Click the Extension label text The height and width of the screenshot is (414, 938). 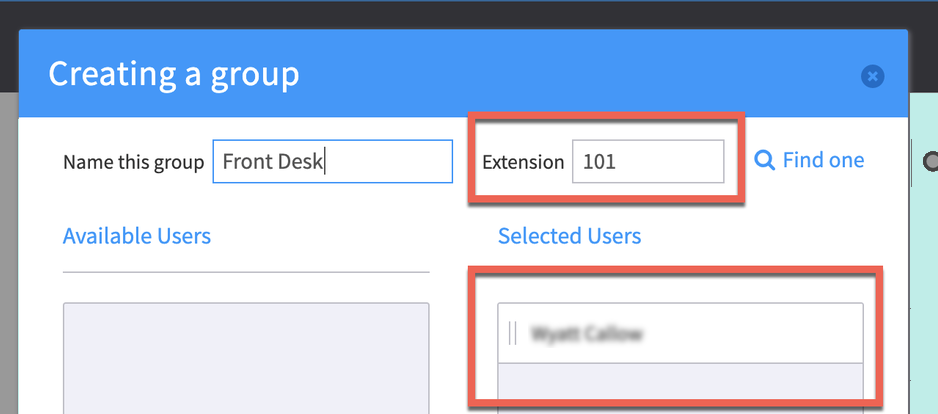point(523,162)
